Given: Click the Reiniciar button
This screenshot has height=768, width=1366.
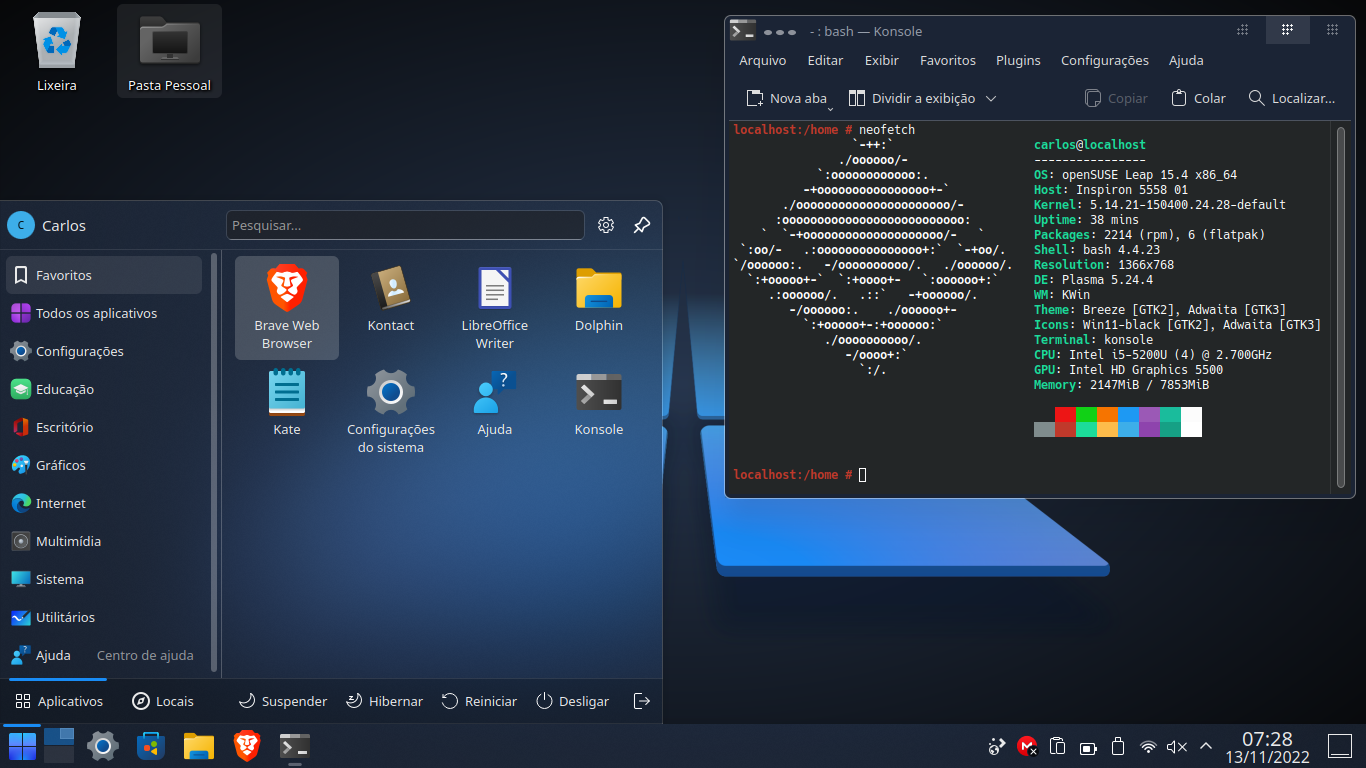Looking at the screenshot, I should [479, 701].
